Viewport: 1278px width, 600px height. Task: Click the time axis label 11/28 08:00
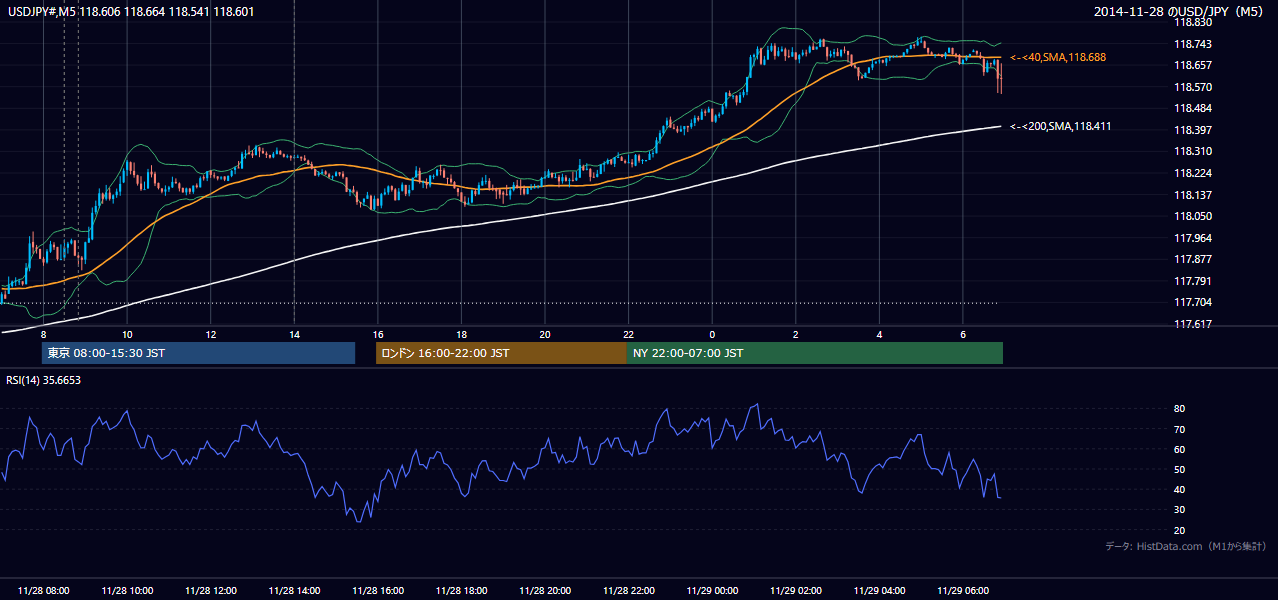tap(43, 590)
